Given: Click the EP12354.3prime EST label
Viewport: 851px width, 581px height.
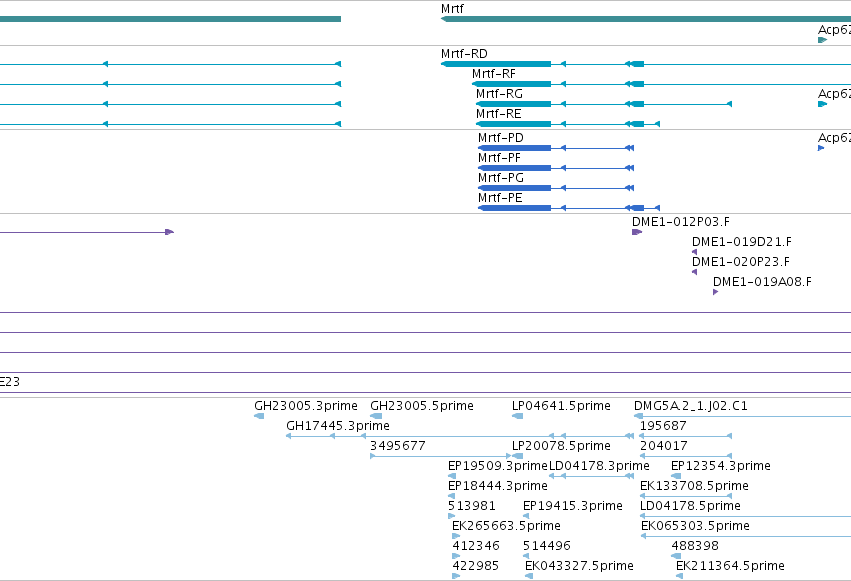Looking at the screenshot, I should pos(721,466).
